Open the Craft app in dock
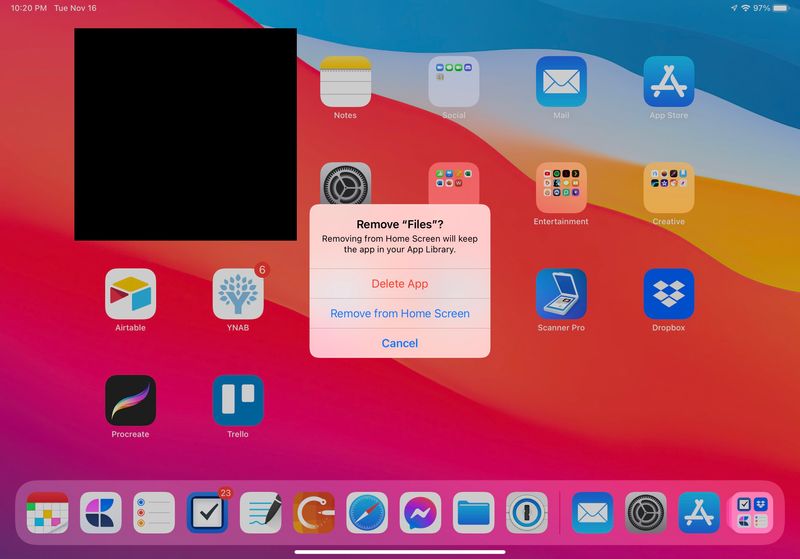800x559 pixels. pos(101,513)
